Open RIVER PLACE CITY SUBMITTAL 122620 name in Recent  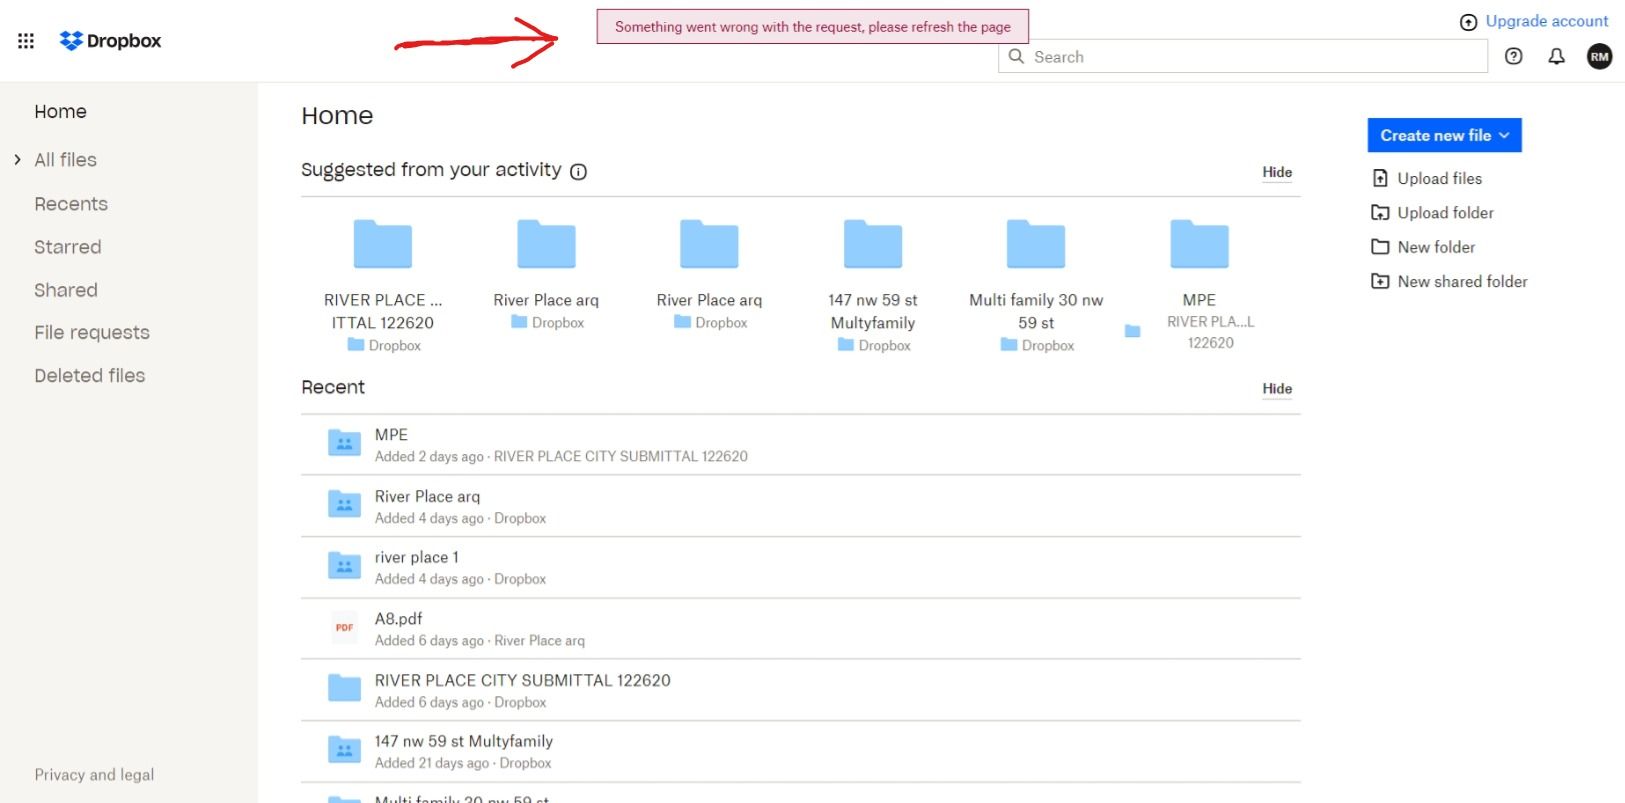pyautogui.click(x=522, y=681)
